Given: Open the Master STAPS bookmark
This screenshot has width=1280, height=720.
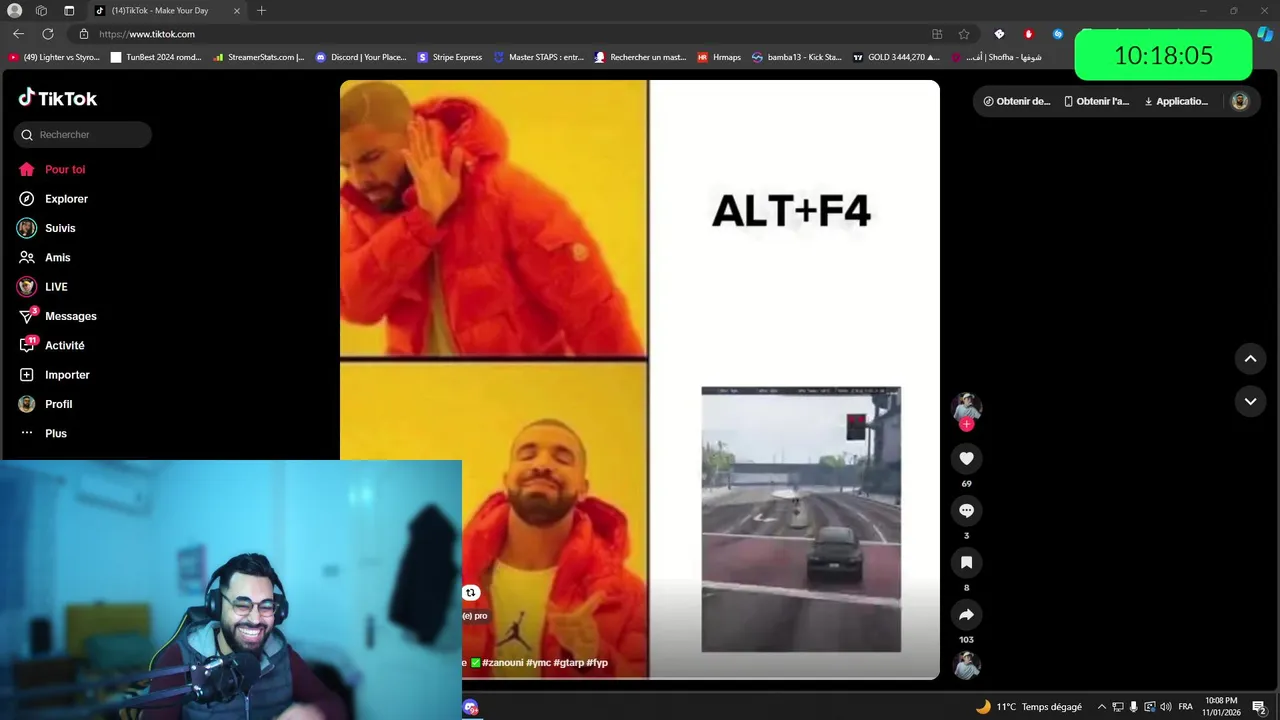Looking at the screenshot, I should (x=539, y=57).
